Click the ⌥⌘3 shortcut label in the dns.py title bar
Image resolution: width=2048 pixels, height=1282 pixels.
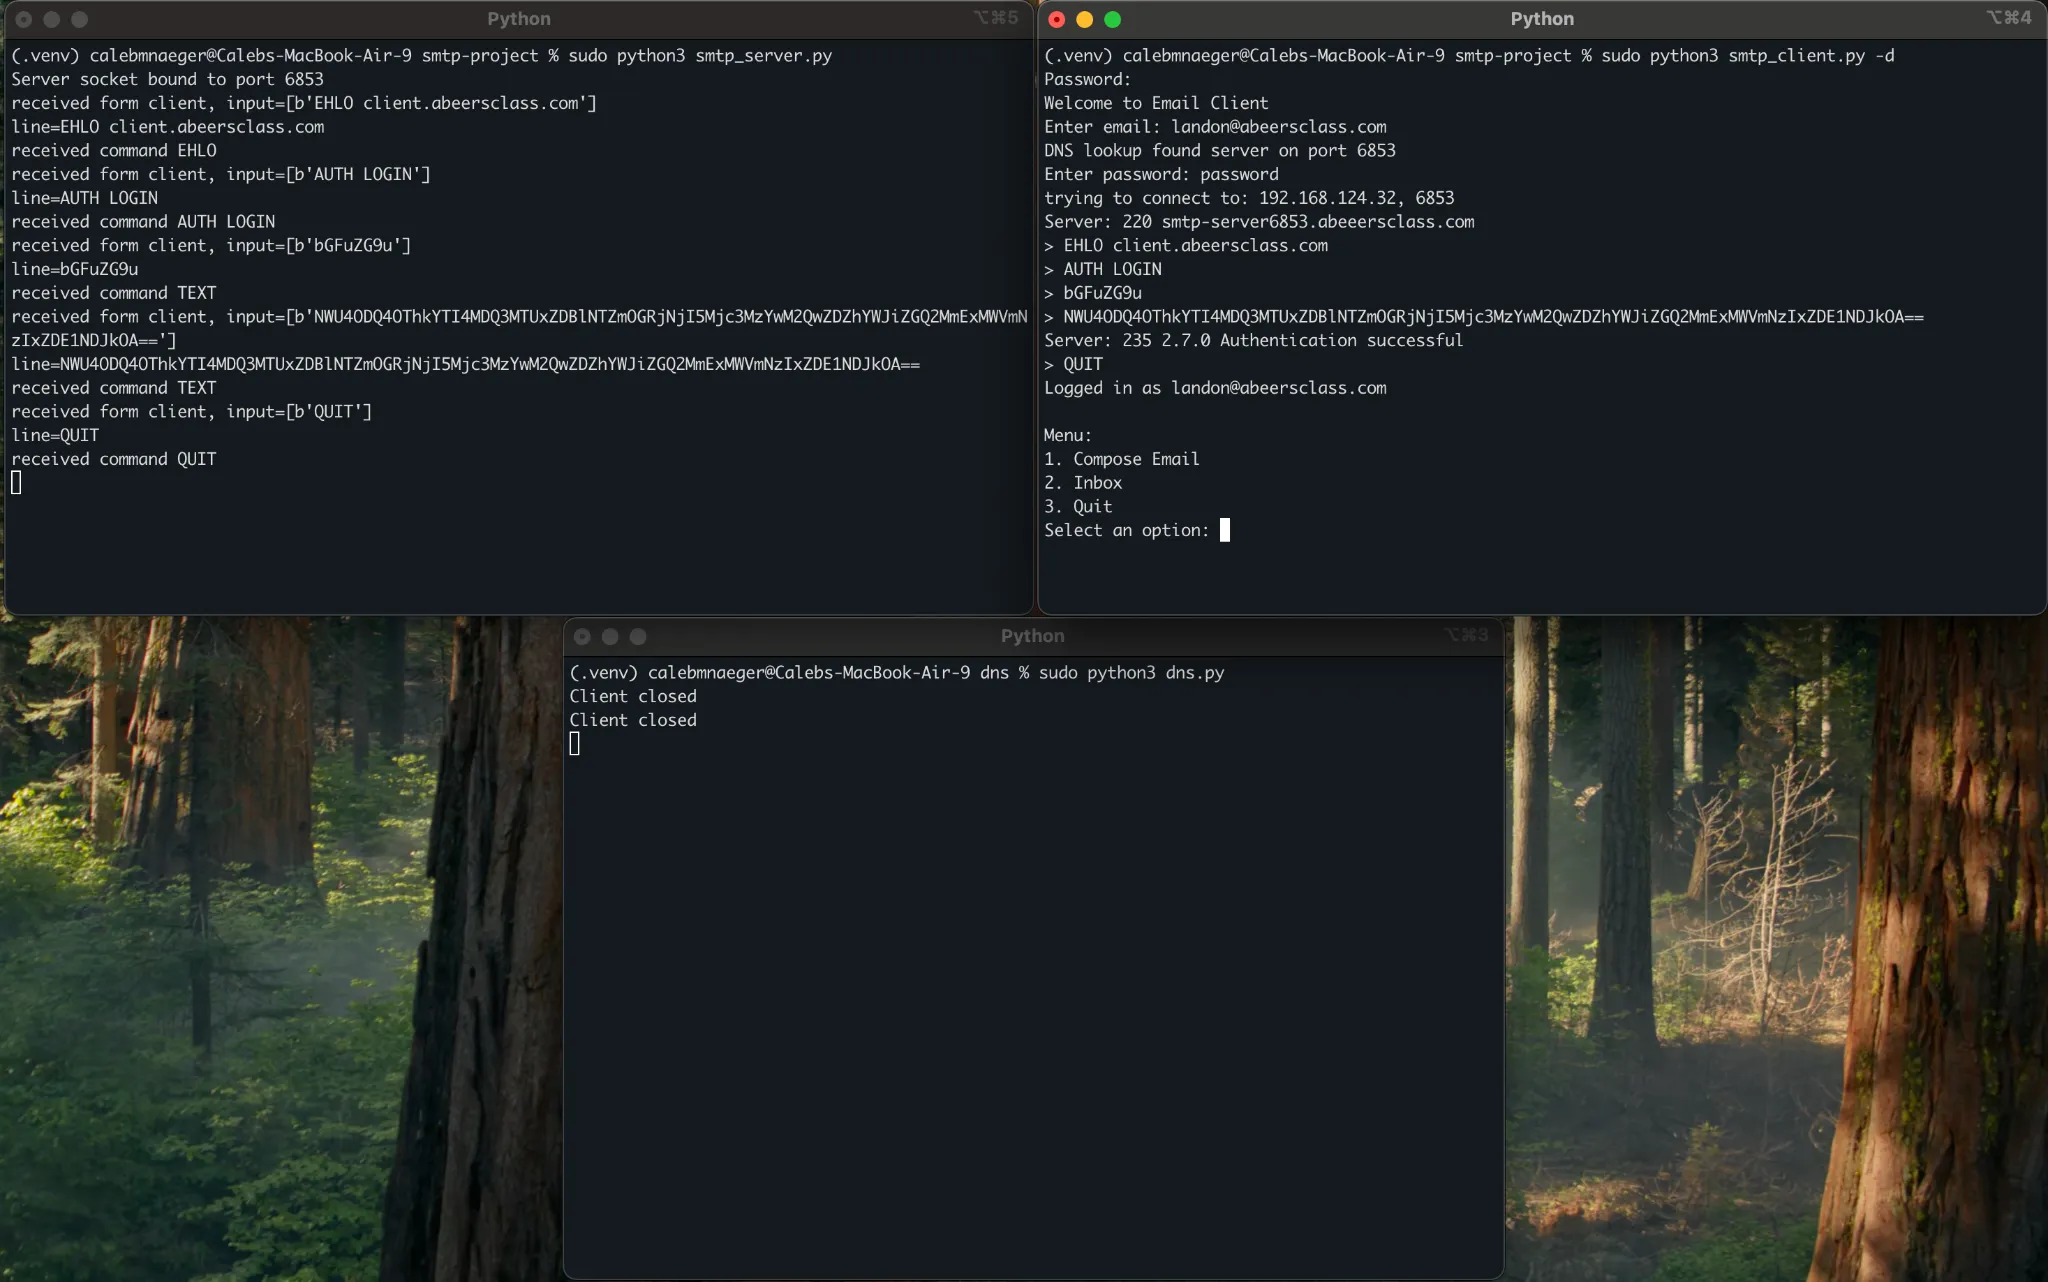coord(1466,635)
